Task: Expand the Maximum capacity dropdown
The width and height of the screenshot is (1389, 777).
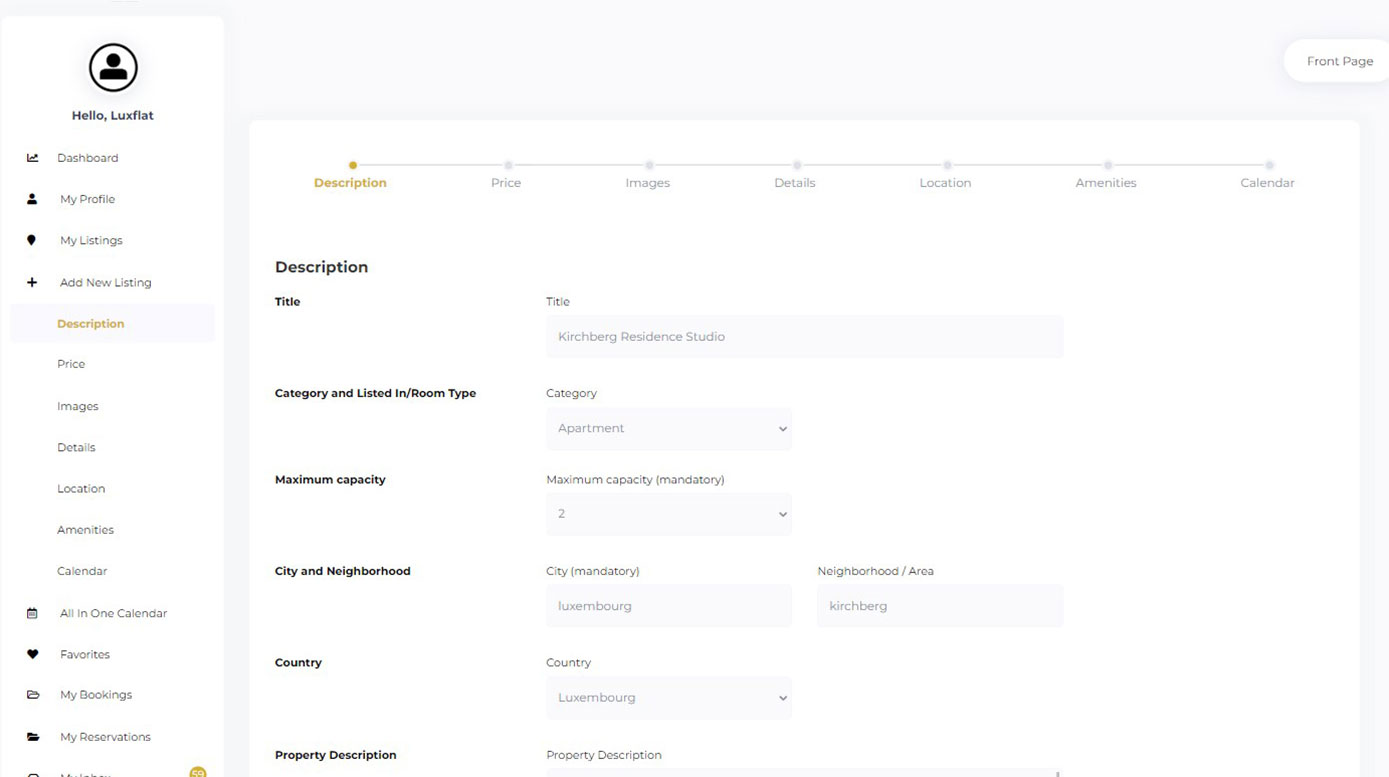Action: click(668, 514)
